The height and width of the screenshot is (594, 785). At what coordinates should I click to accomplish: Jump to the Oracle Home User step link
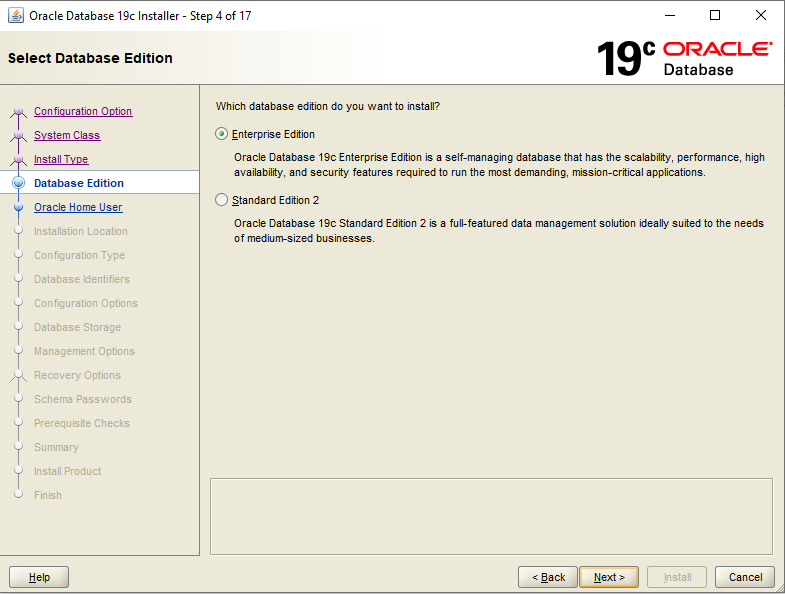(x=78, y=207)
